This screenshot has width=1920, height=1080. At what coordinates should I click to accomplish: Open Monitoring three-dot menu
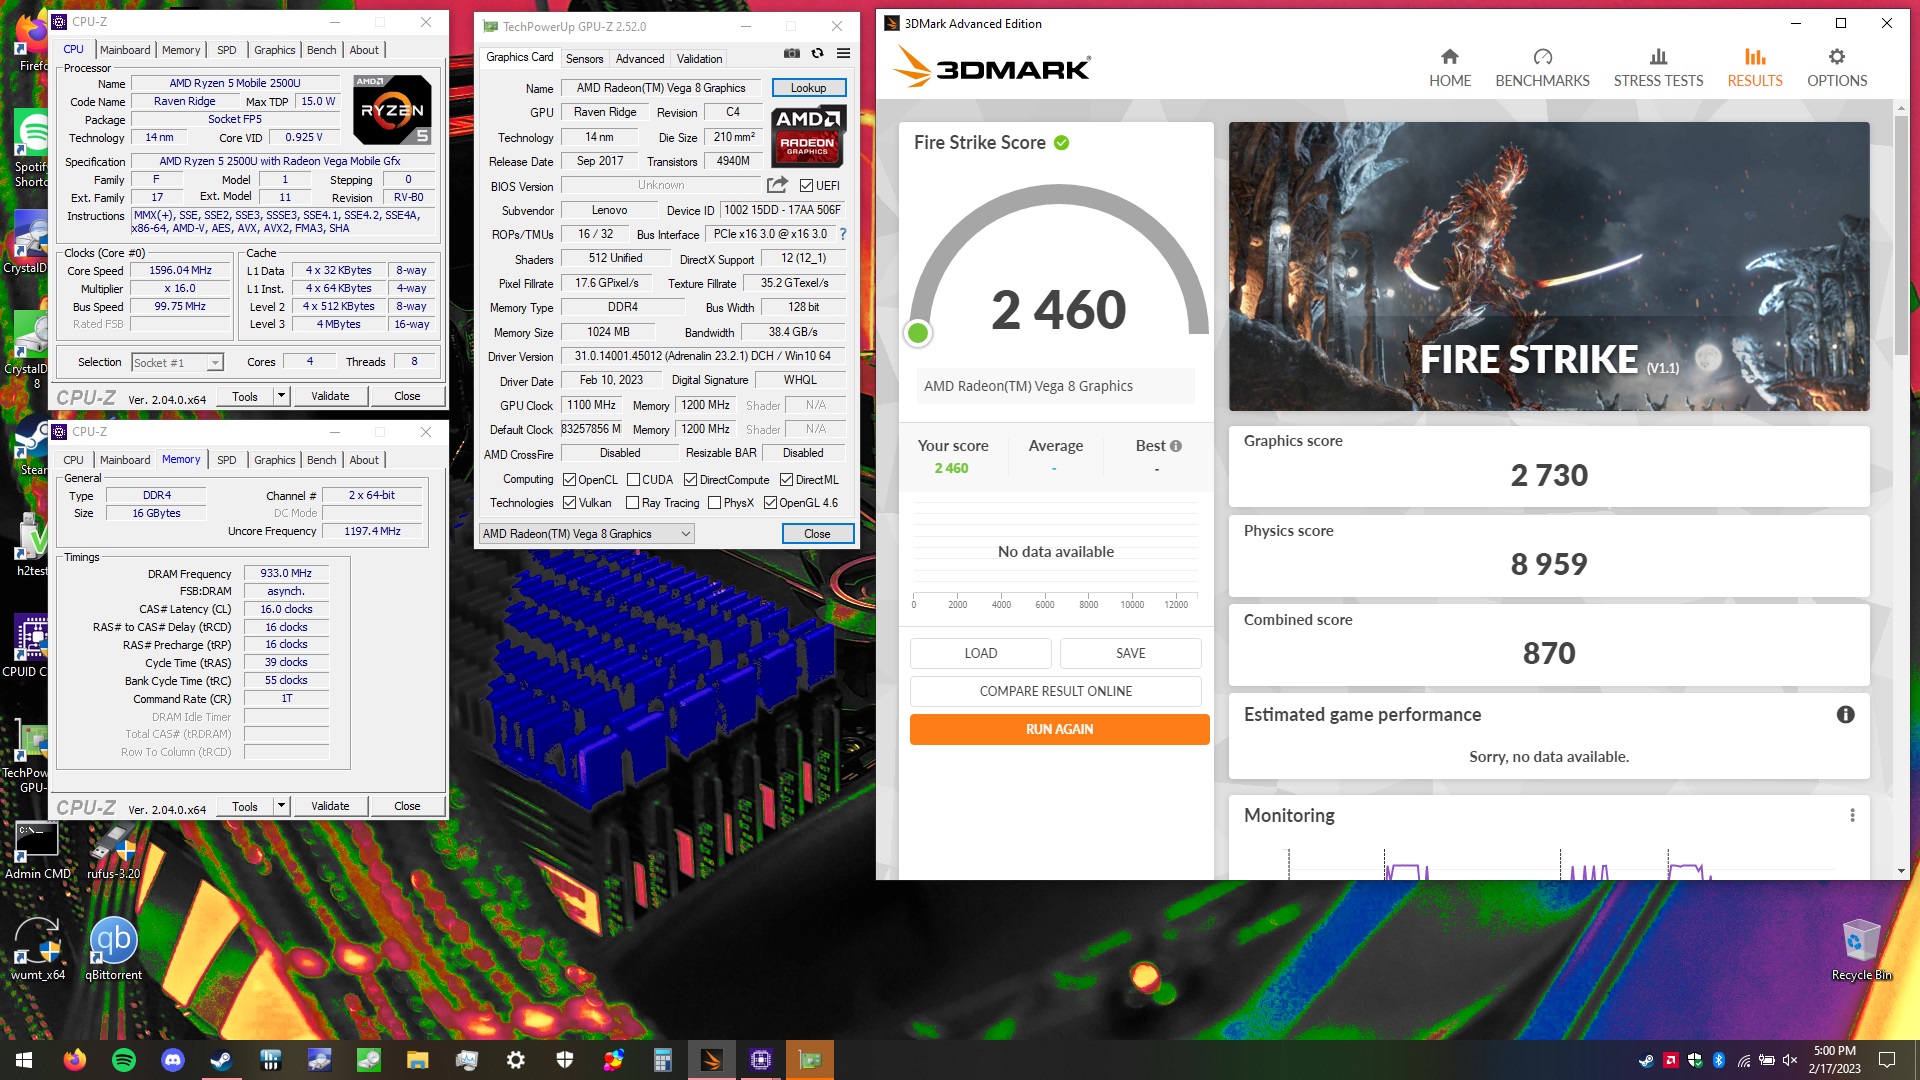(x=1852, y=815)
